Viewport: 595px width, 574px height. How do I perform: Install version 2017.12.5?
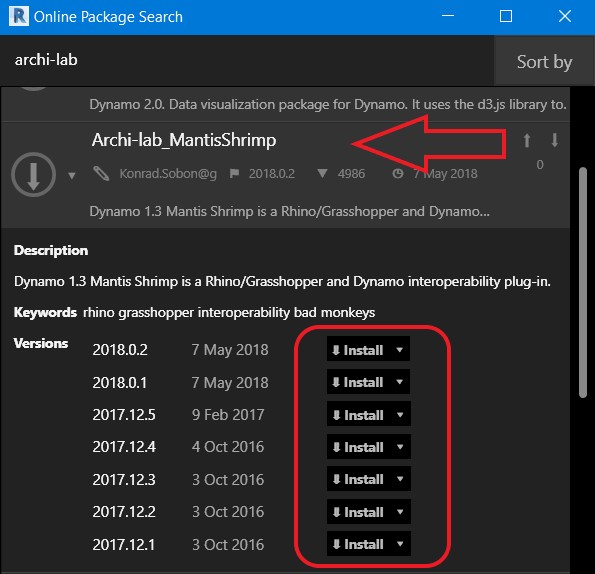[358, 415]
